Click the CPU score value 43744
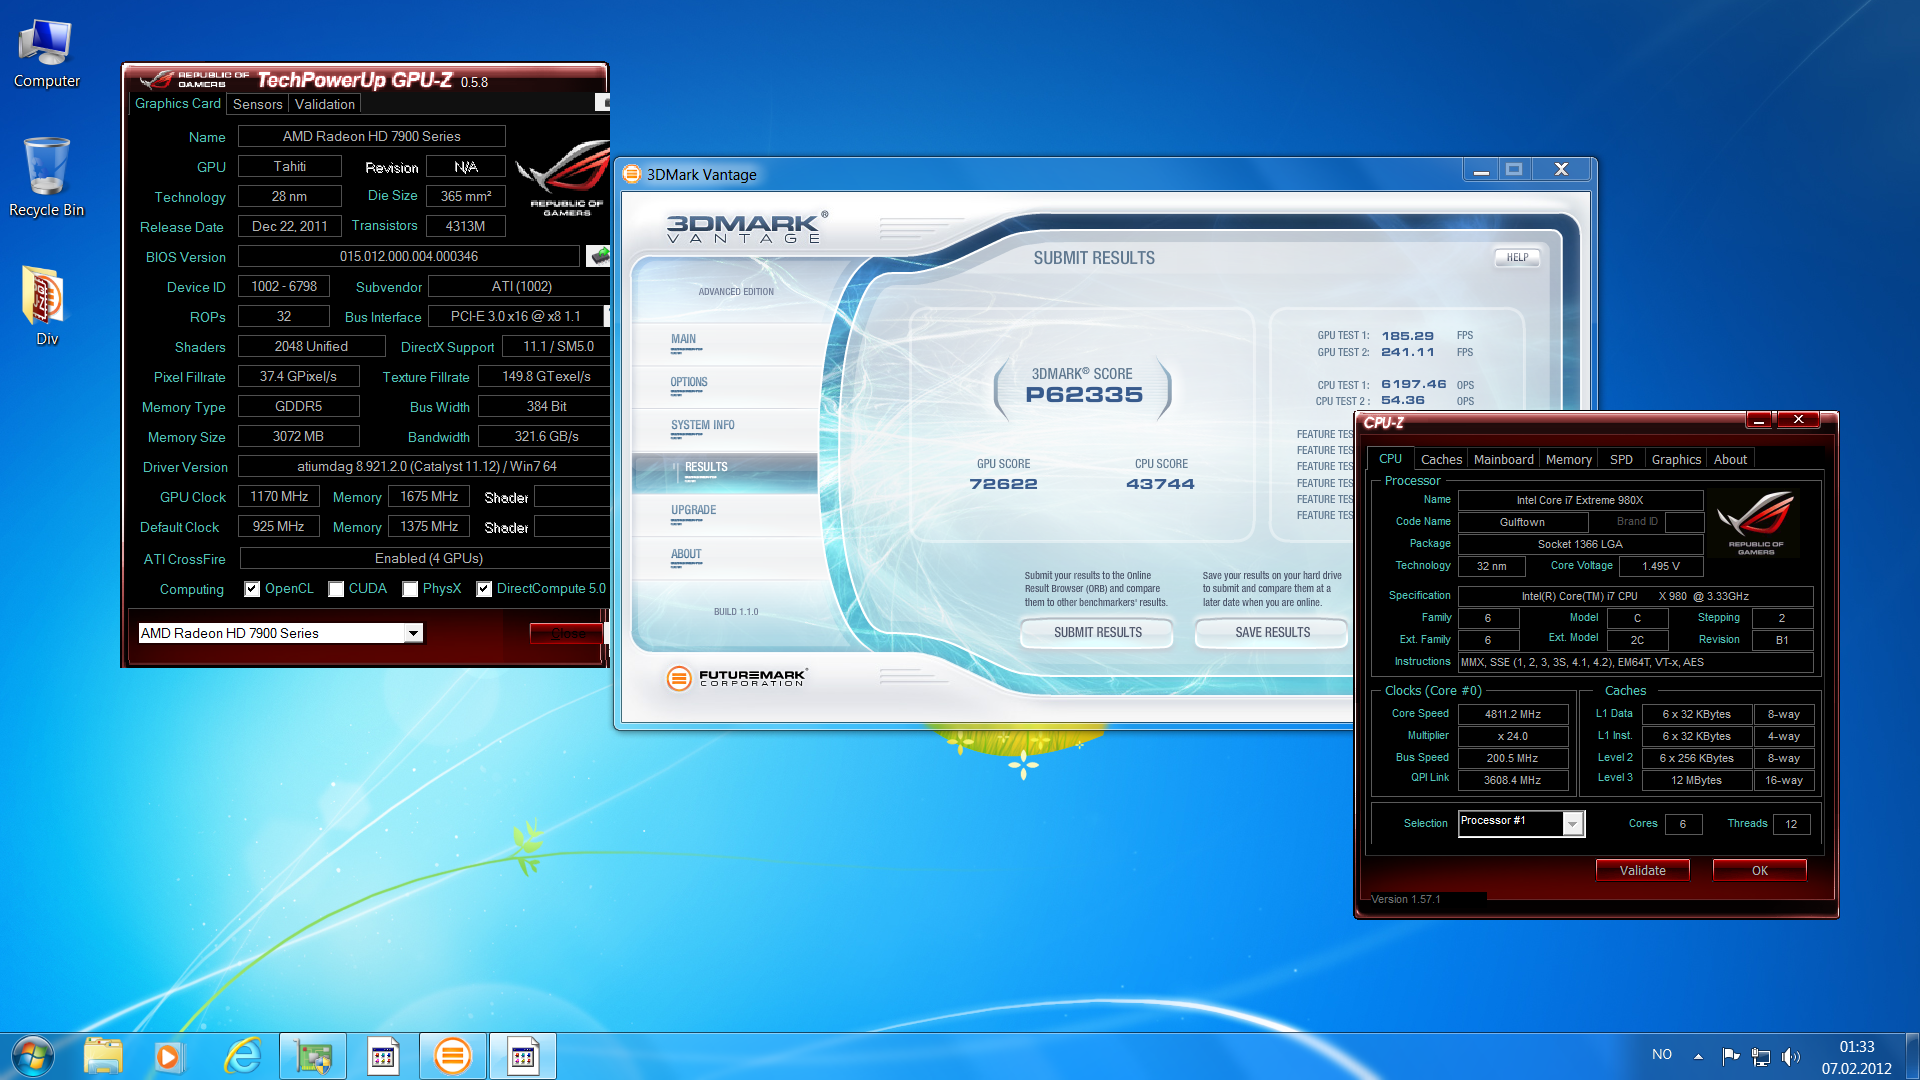Viewport: 1920px width, 1080px height. pyautogui.click(x=1160, y=484)
